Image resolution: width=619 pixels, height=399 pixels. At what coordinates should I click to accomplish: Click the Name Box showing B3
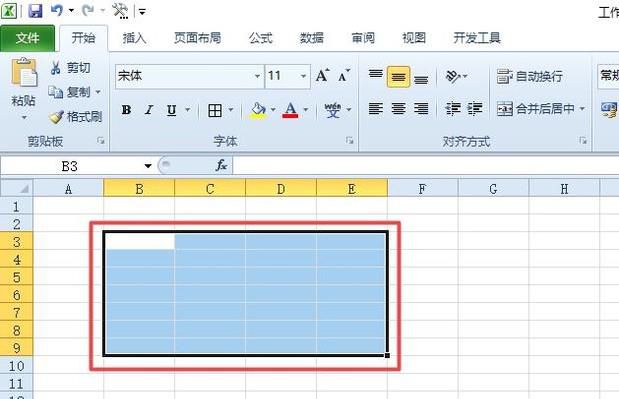pos(69,166)
